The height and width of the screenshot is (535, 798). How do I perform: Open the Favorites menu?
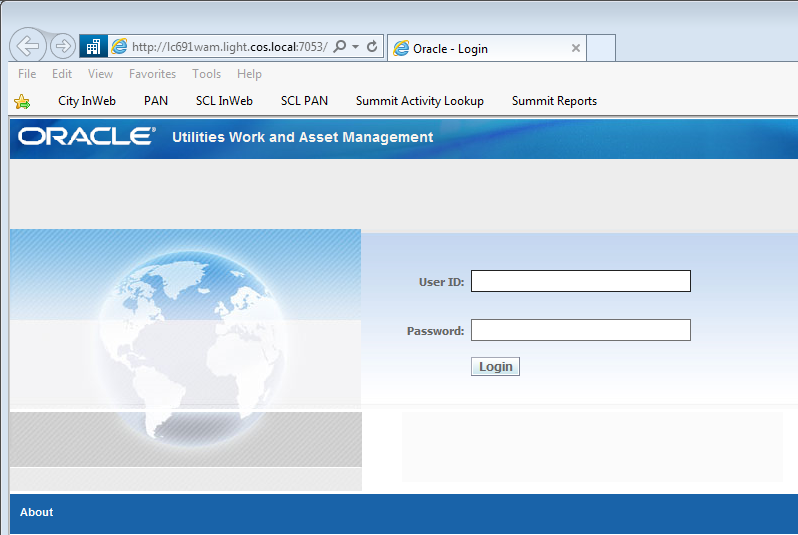[x=152, y=74]
